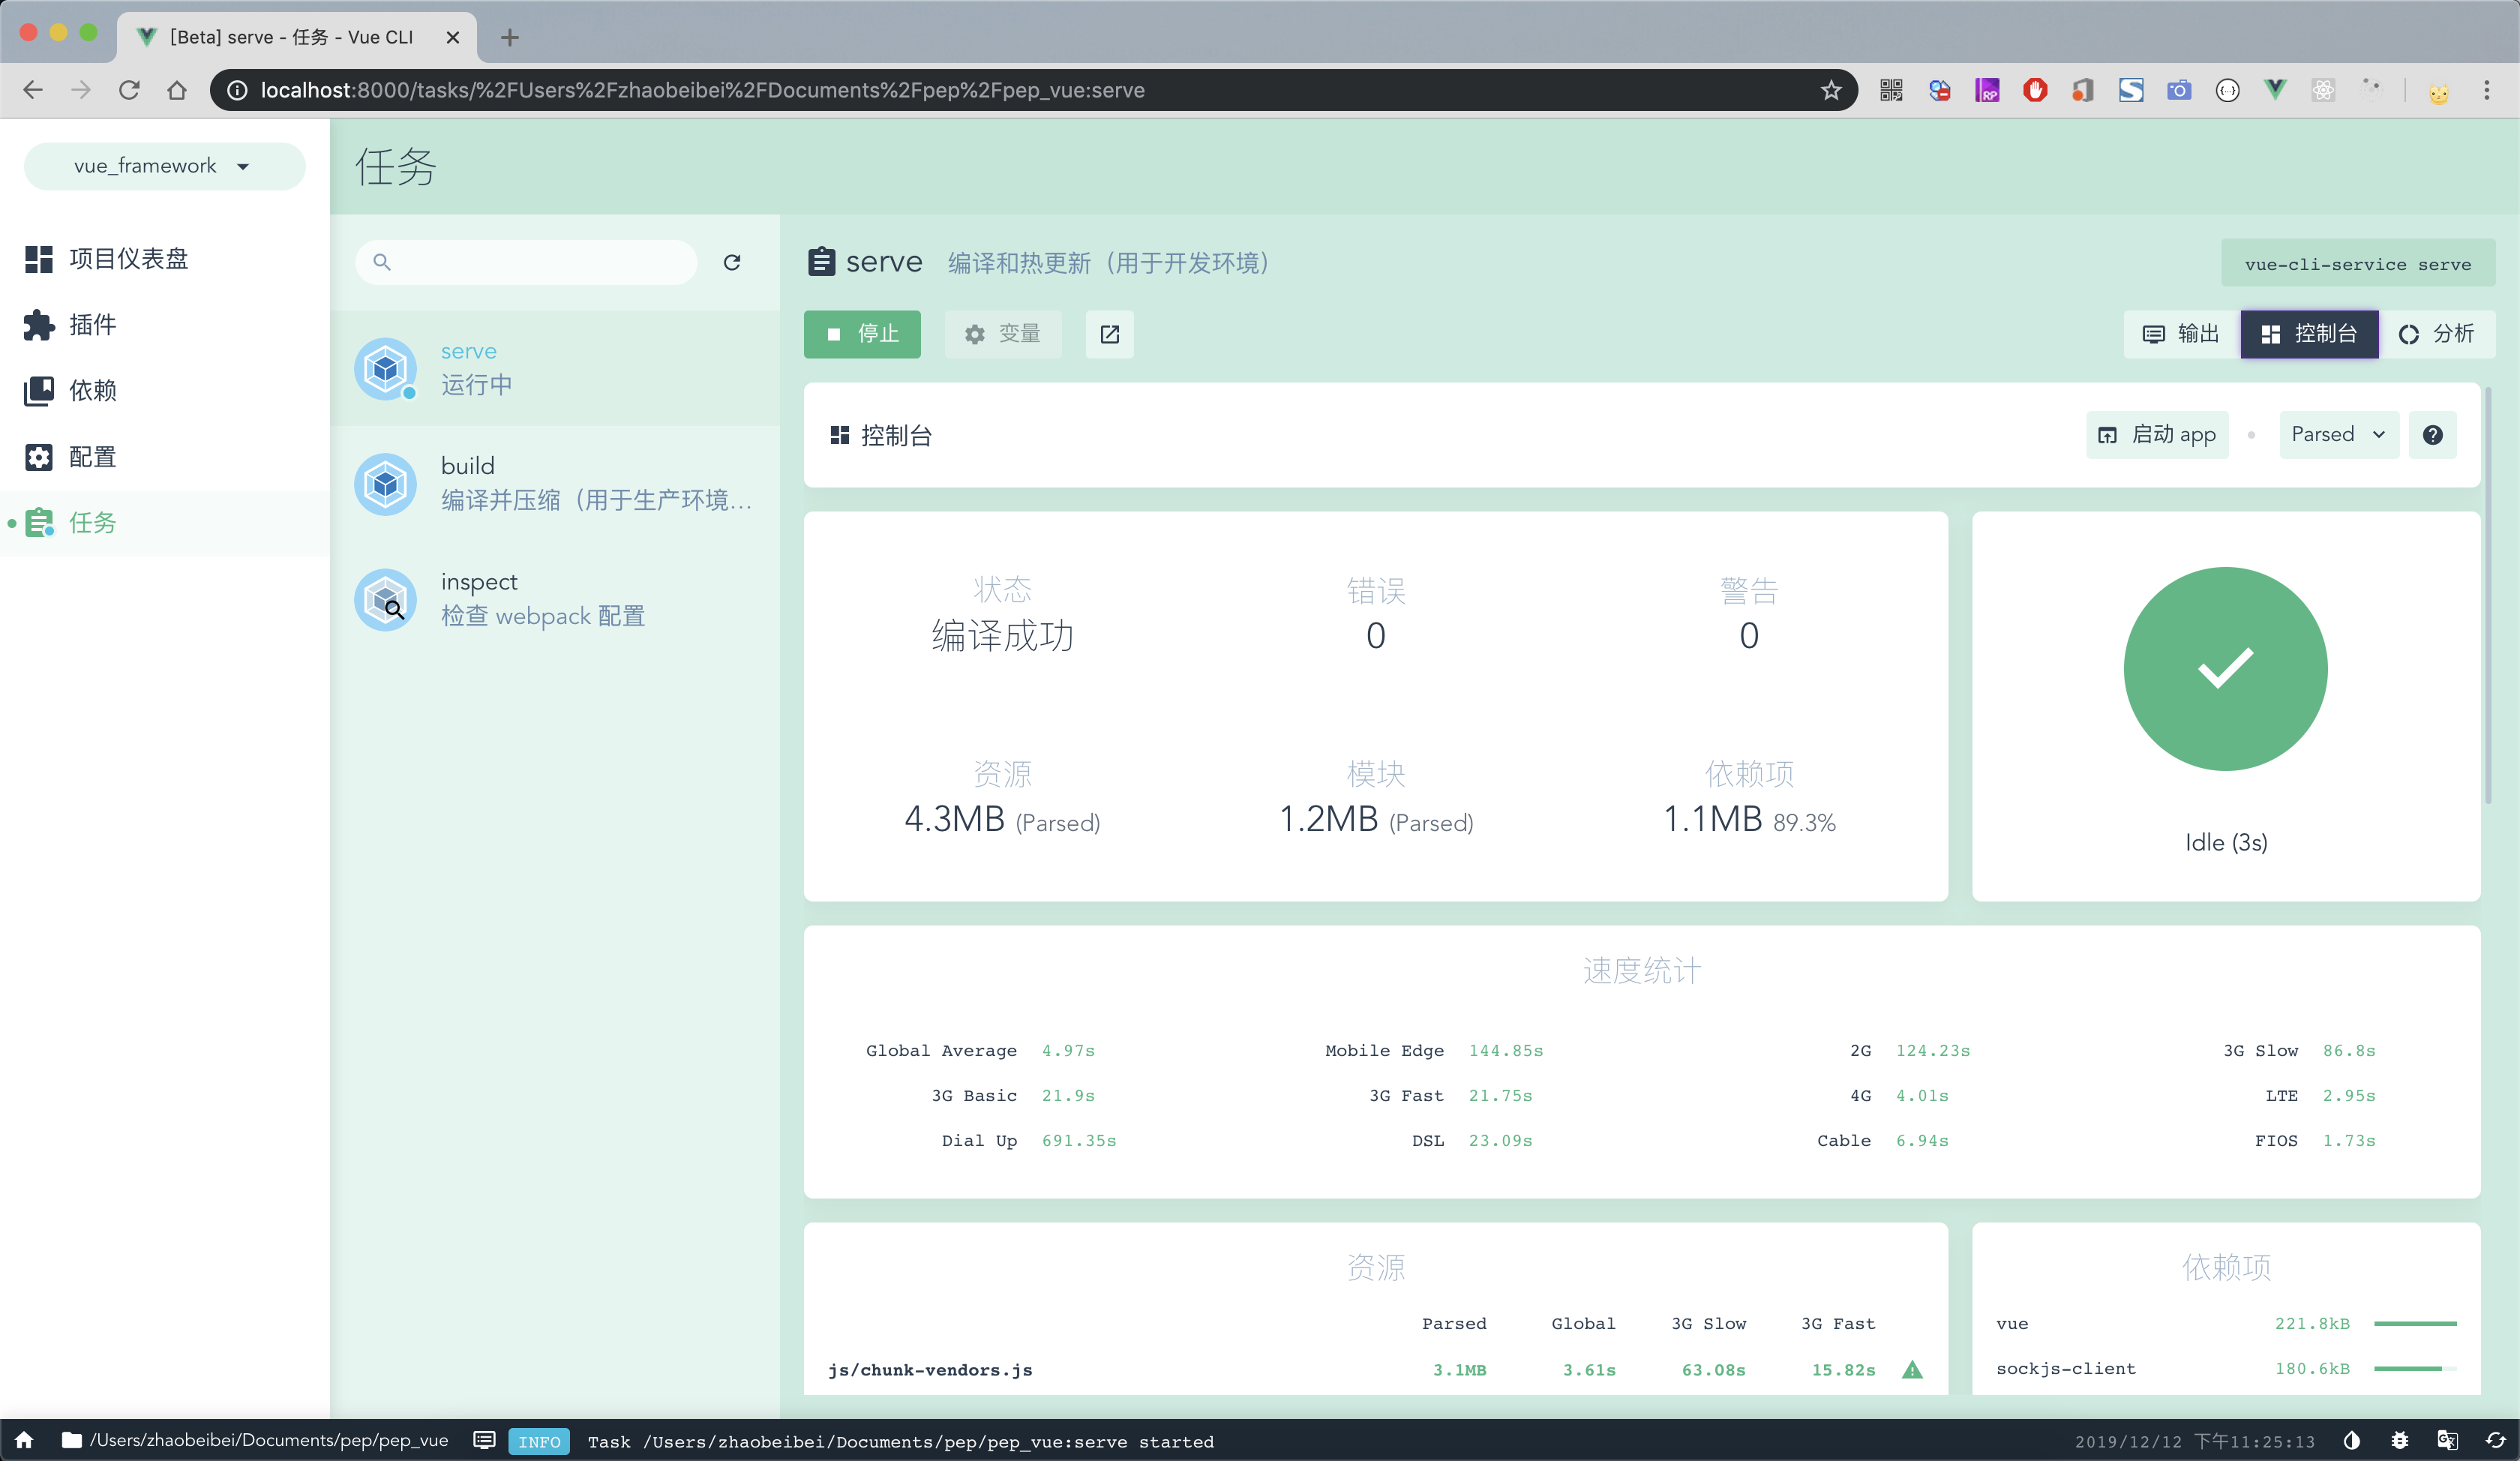
Task: Click the build task webpack icon
Action: (385, 484)
